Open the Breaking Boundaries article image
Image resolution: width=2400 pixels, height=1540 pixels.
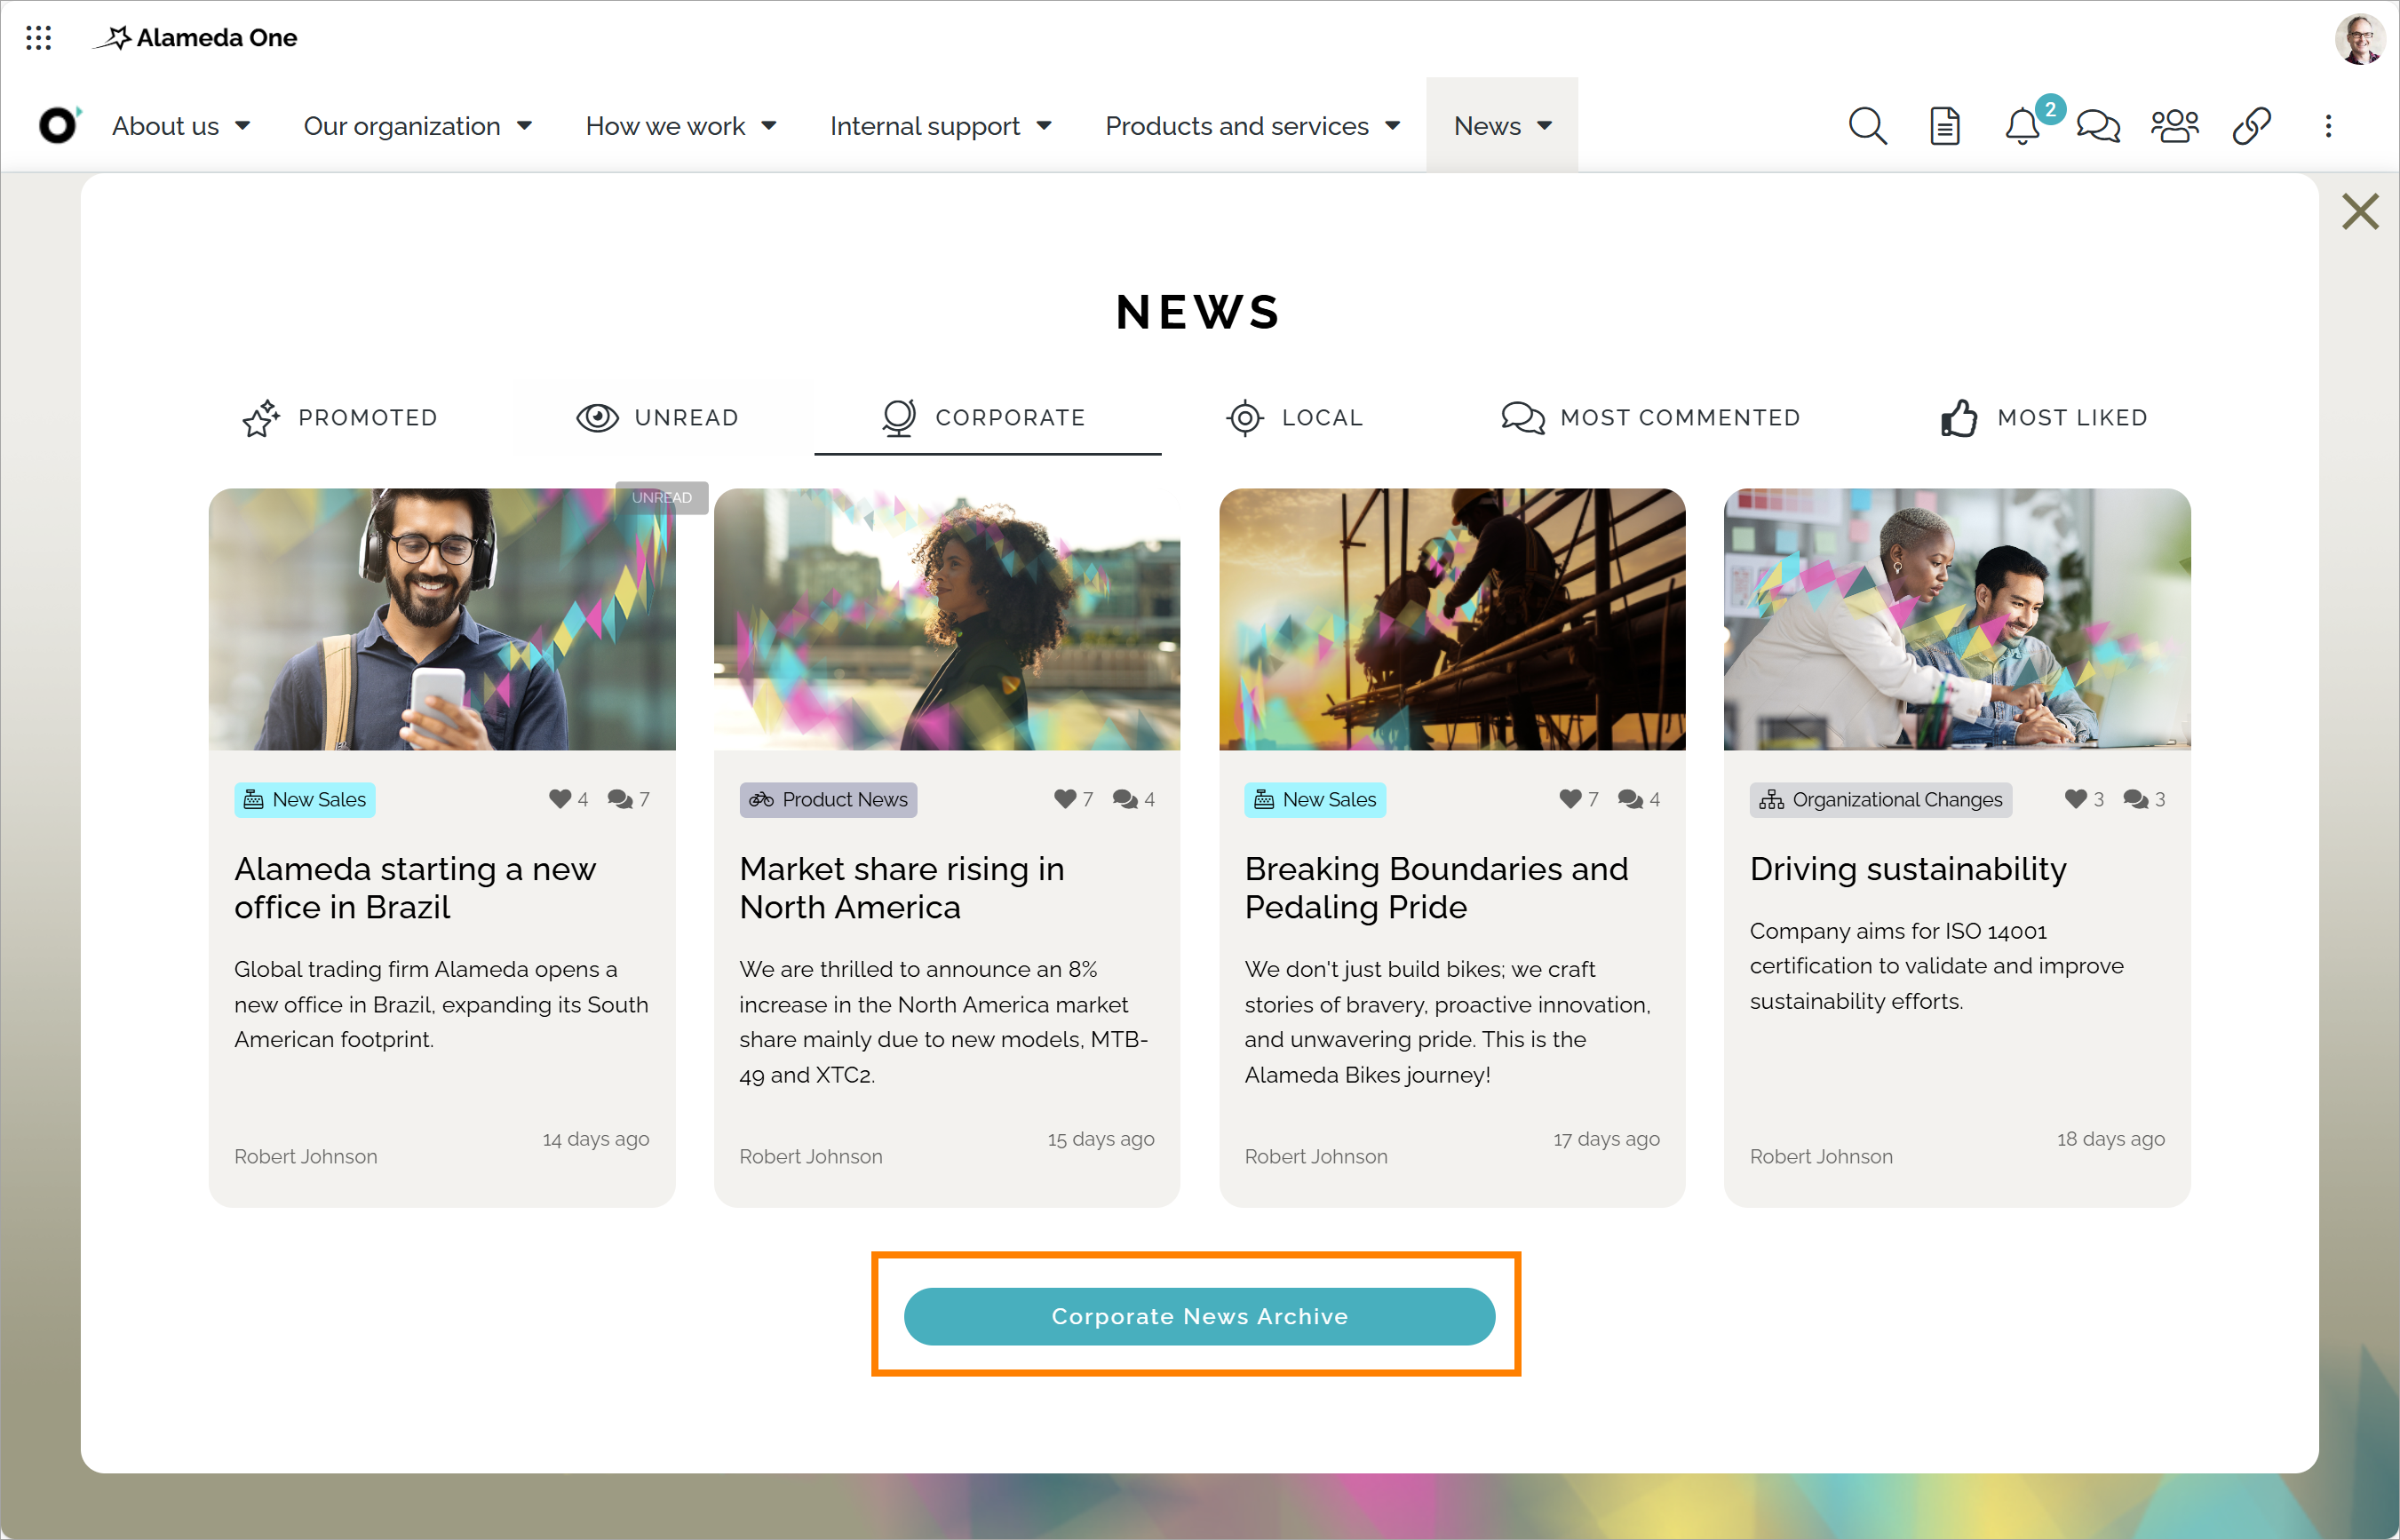(1452, 619)
